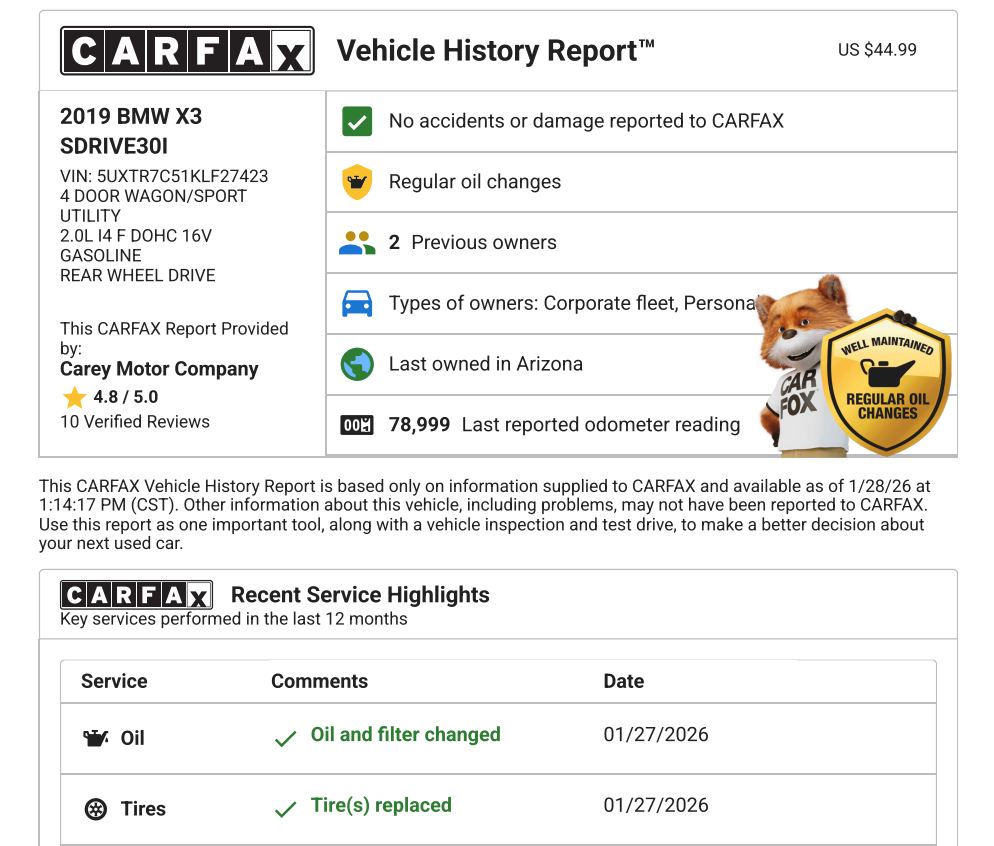Click the checkmark beside Oil and filter changed

pyautogui.click(x=285, y=739)
